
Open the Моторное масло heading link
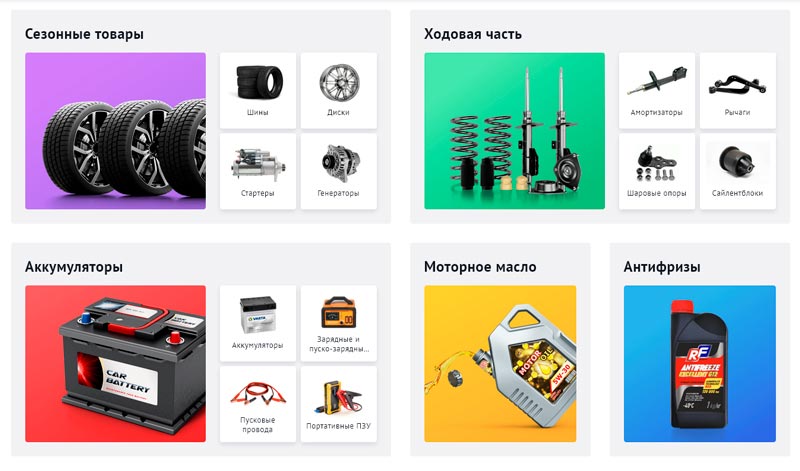[x=480, y=267]
